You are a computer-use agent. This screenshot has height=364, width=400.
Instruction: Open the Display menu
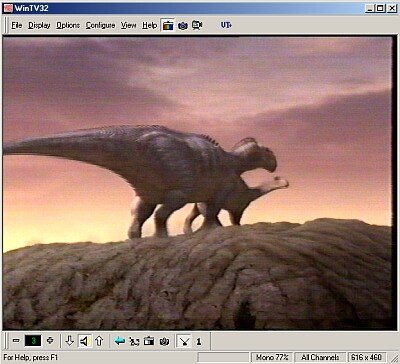pos(39,25)
